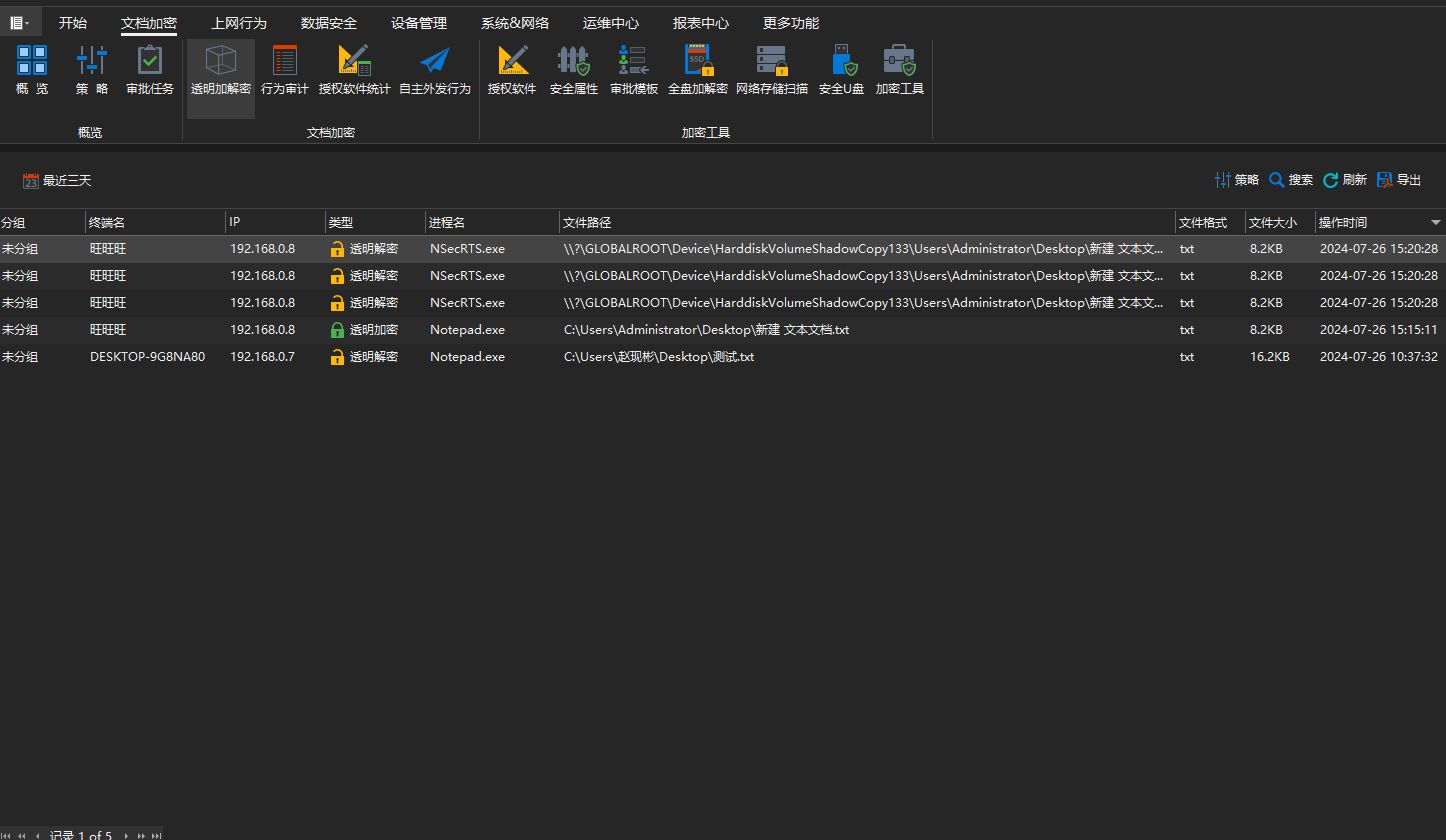Switch to the 运维中心 tab
Screen dimensions: 1446x840
coord(611,23)
